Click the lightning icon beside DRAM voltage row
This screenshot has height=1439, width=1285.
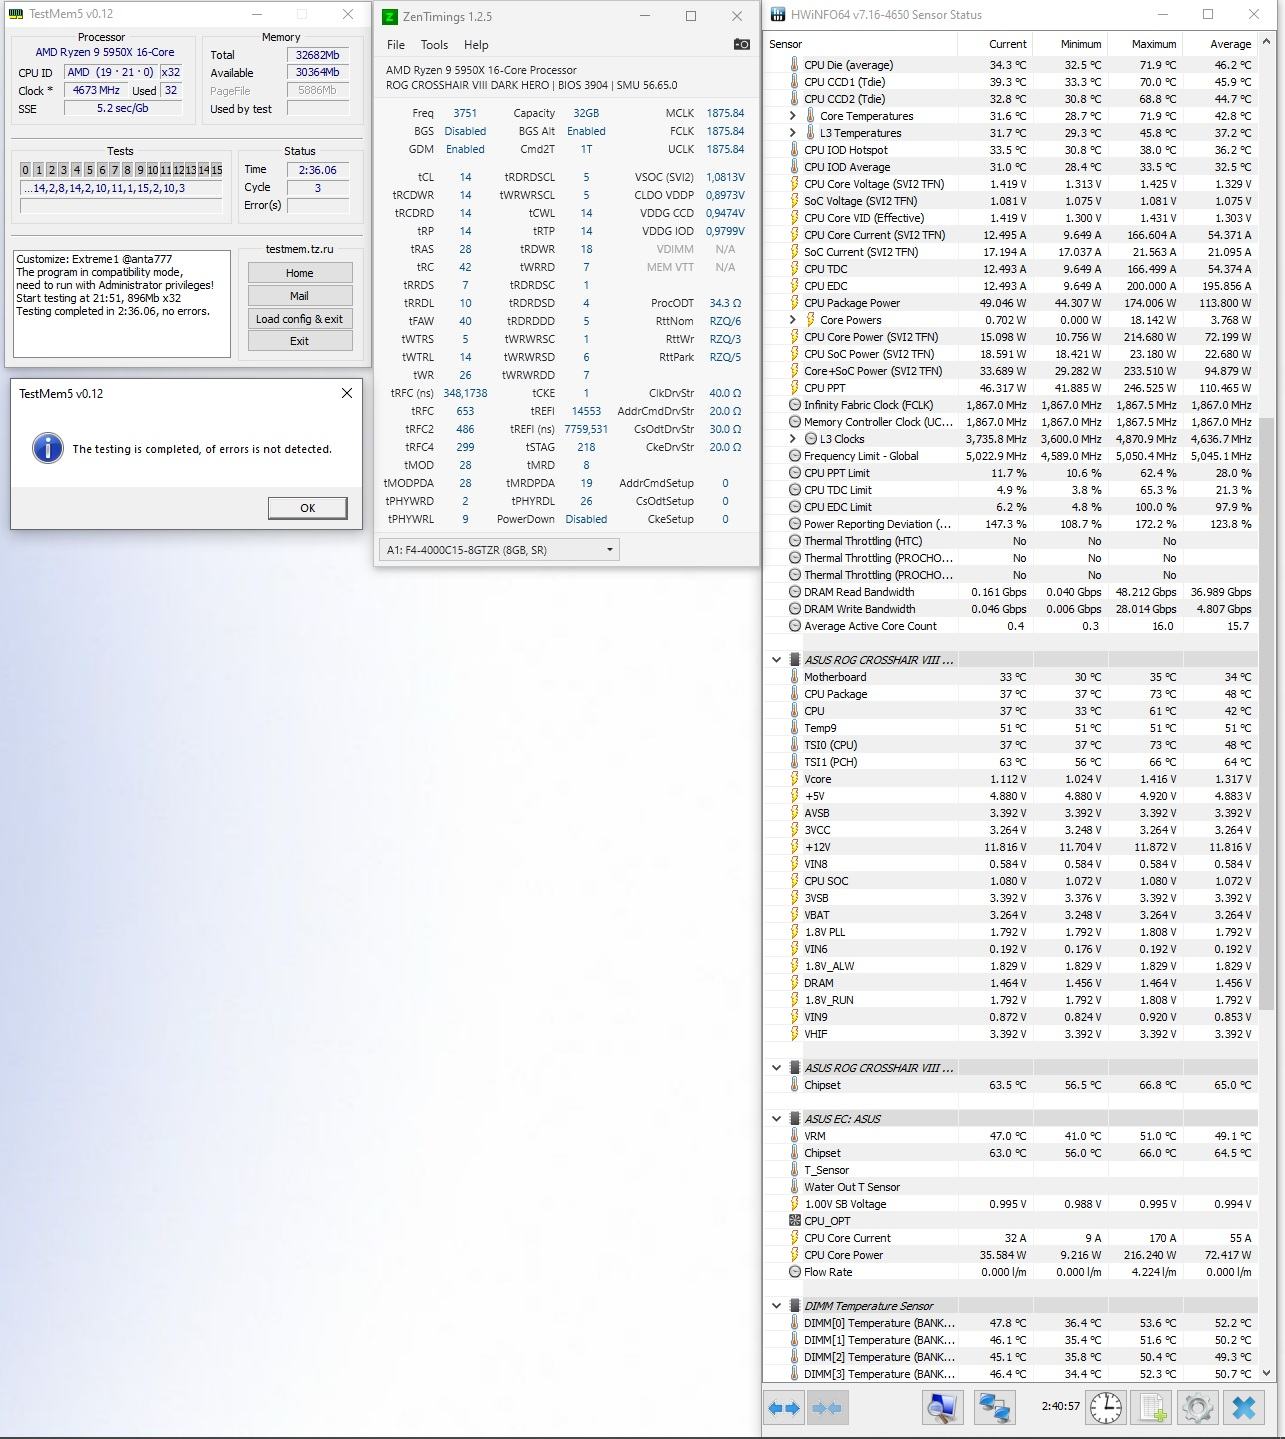[794, 983]
